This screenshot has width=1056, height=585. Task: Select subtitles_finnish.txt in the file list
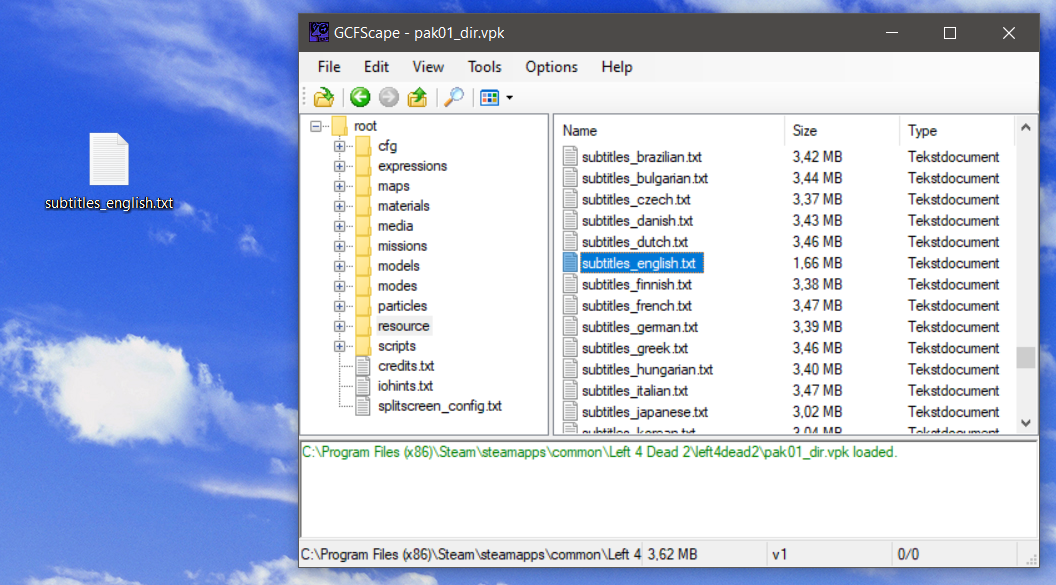636,285
